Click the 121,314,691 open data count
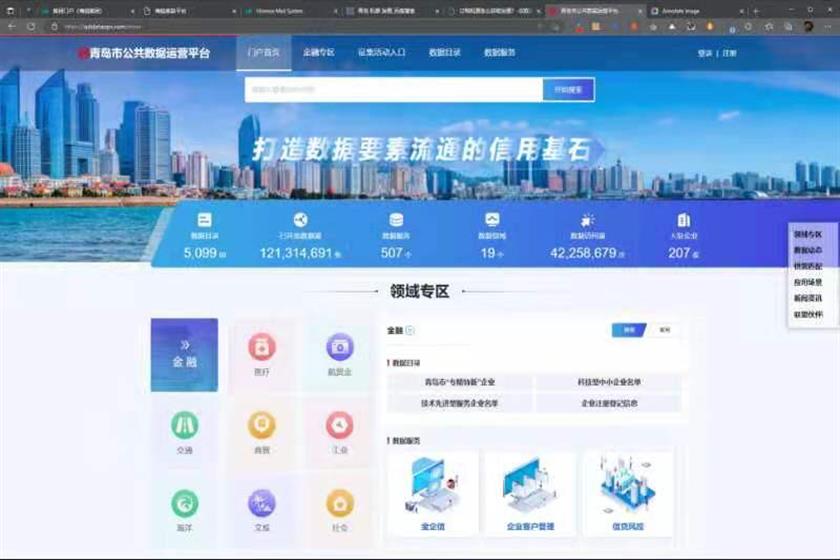The width and height of the screenshot is (840, 560). pos(296,253)
